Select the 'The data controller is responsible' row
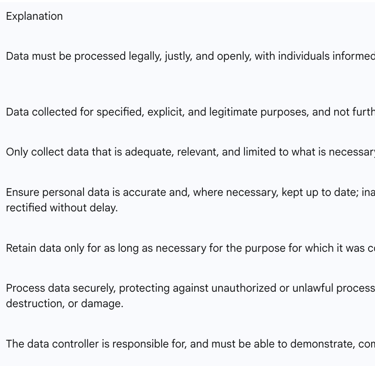The width and height of the screenshot is (375, 366). pyautogui.click(x=190, y=344)
